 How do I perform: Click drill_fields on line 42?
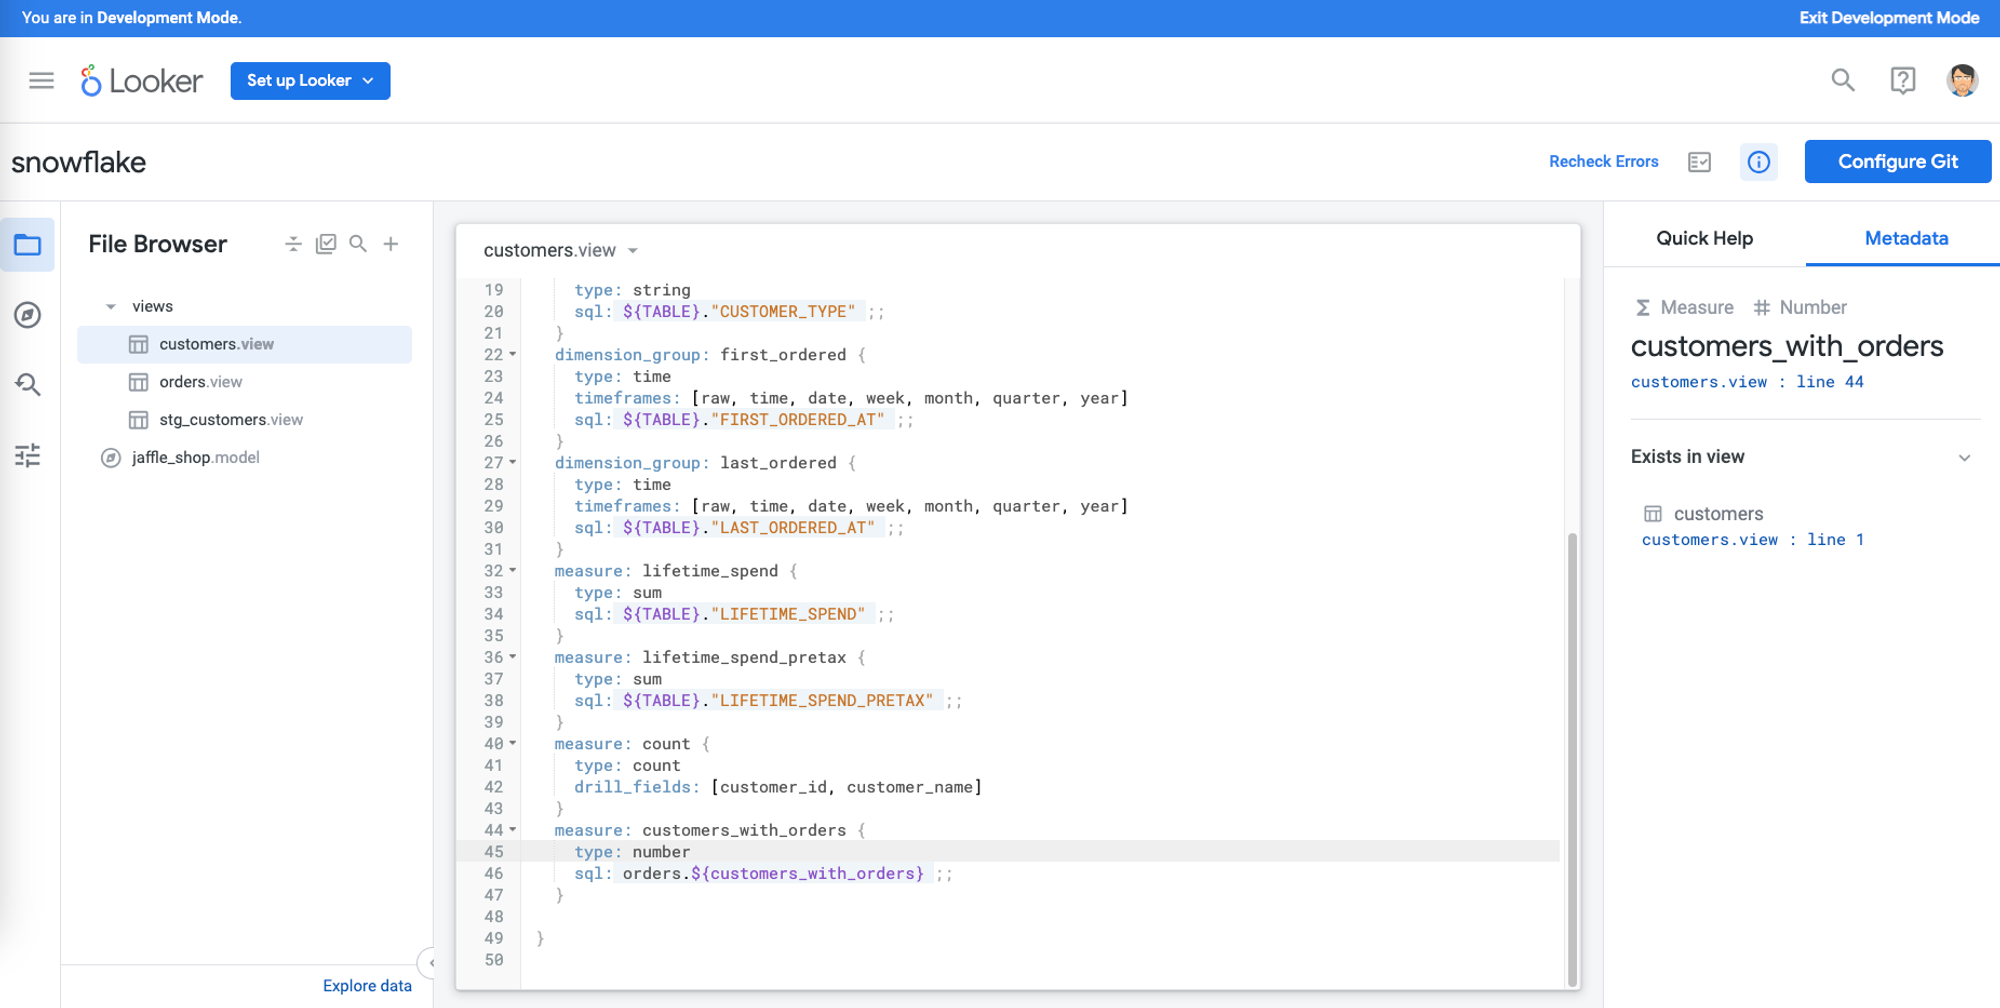(x=633, y=787)
